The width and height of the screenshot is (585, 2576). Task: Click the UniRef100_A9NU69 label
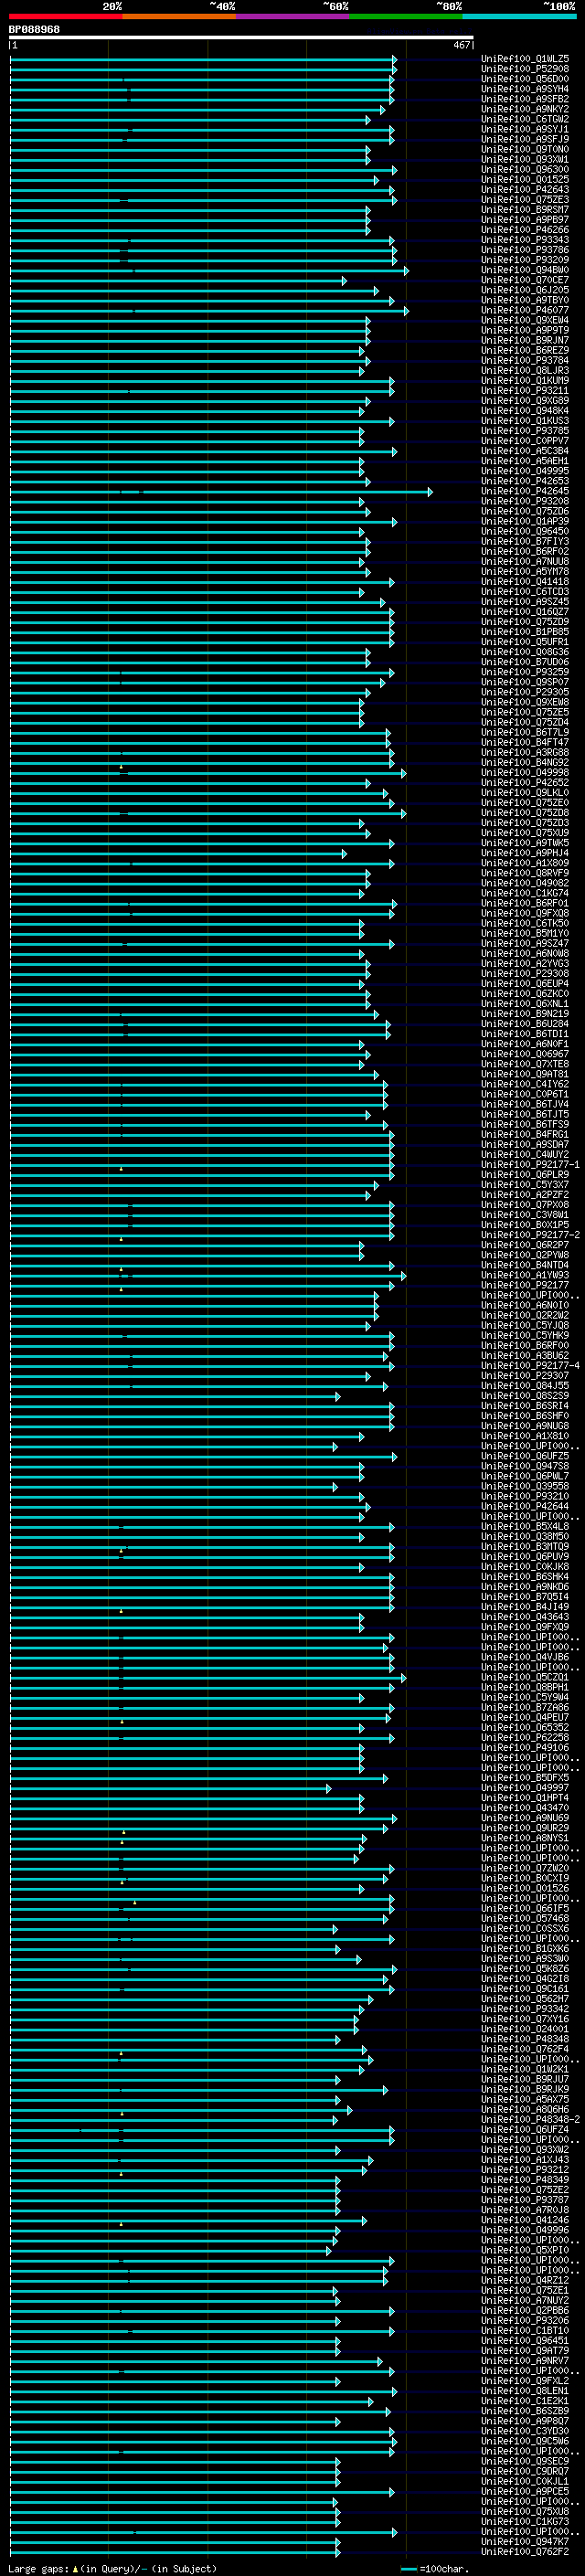[525, 1818]
